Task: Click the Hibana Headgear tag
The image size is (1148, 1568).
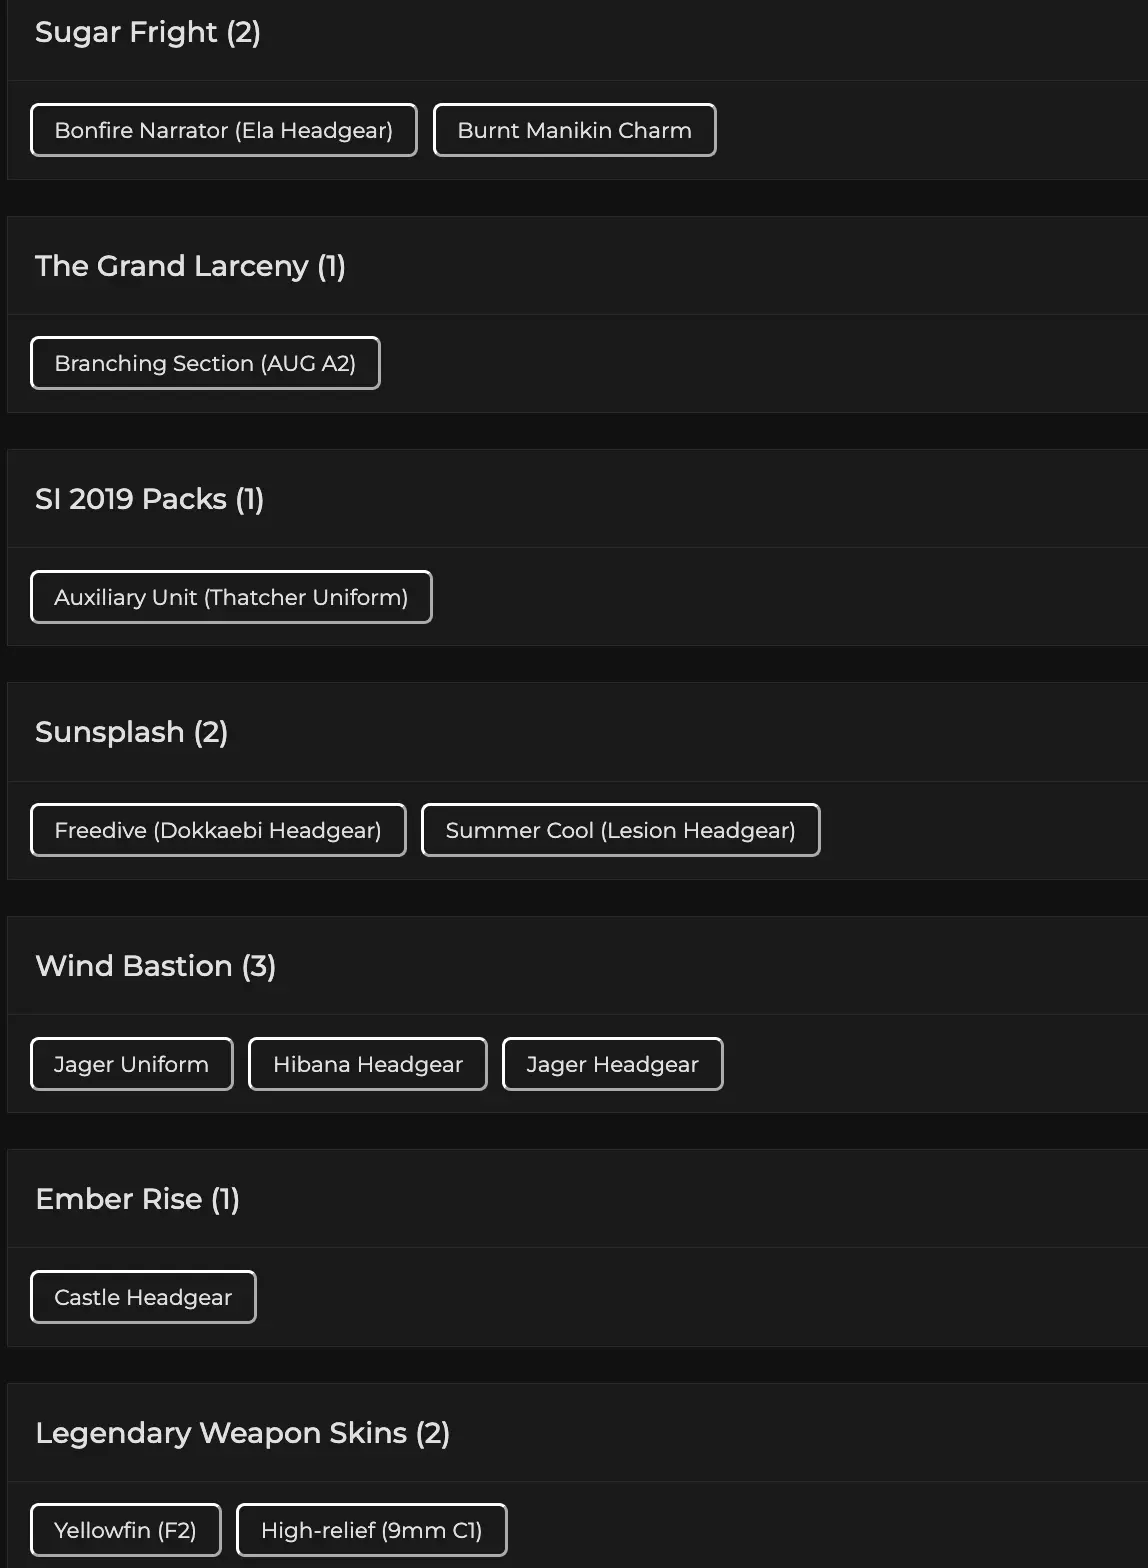Action: point(367,1064)
